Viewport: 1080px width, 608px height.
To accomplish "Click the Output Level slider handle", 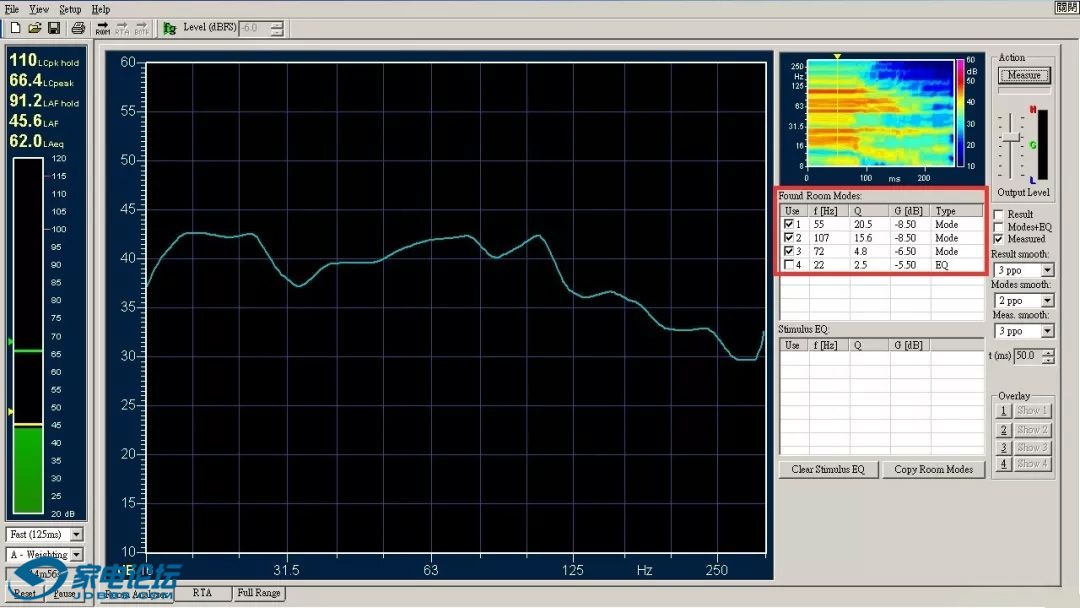I will [1011, 136].
